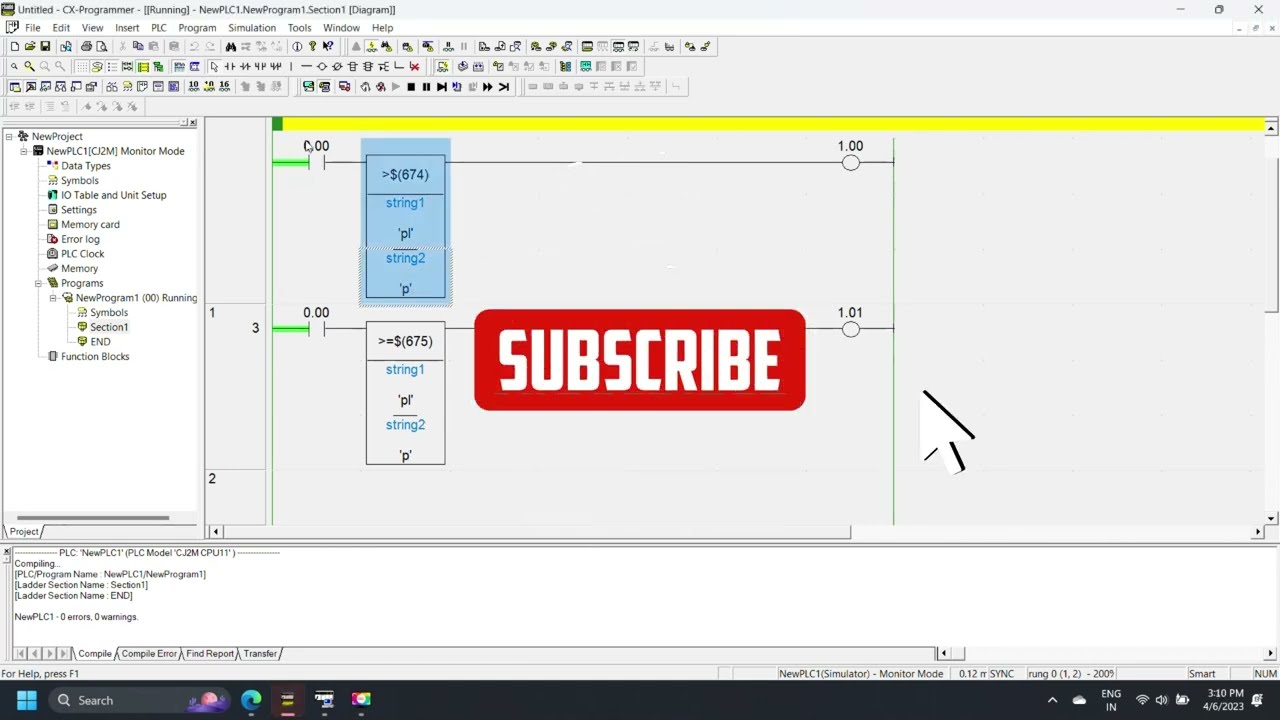This screenshot has width=1280, height=720.
Task: Select Memory card tree item
Action: coord(90,224)
